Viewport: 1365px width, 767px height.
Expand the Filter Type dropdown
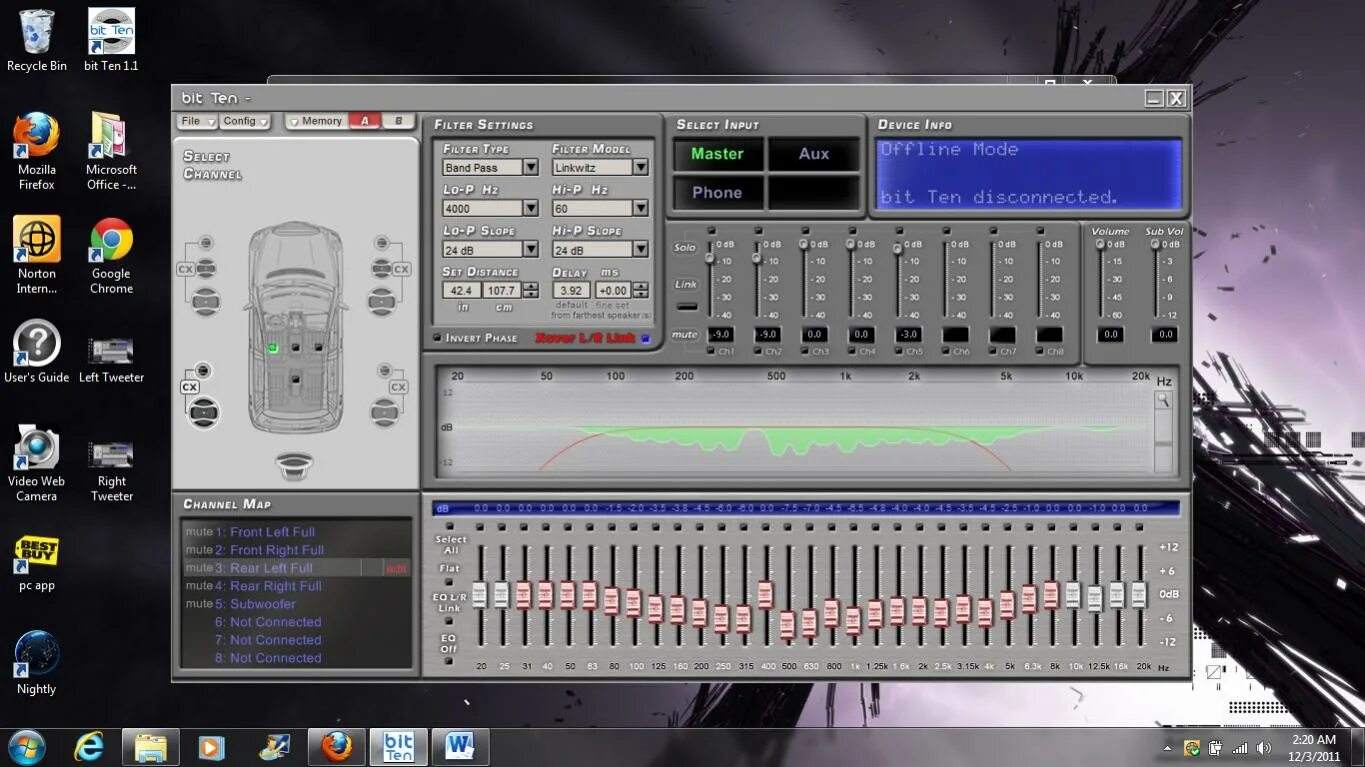pos(531,168)
